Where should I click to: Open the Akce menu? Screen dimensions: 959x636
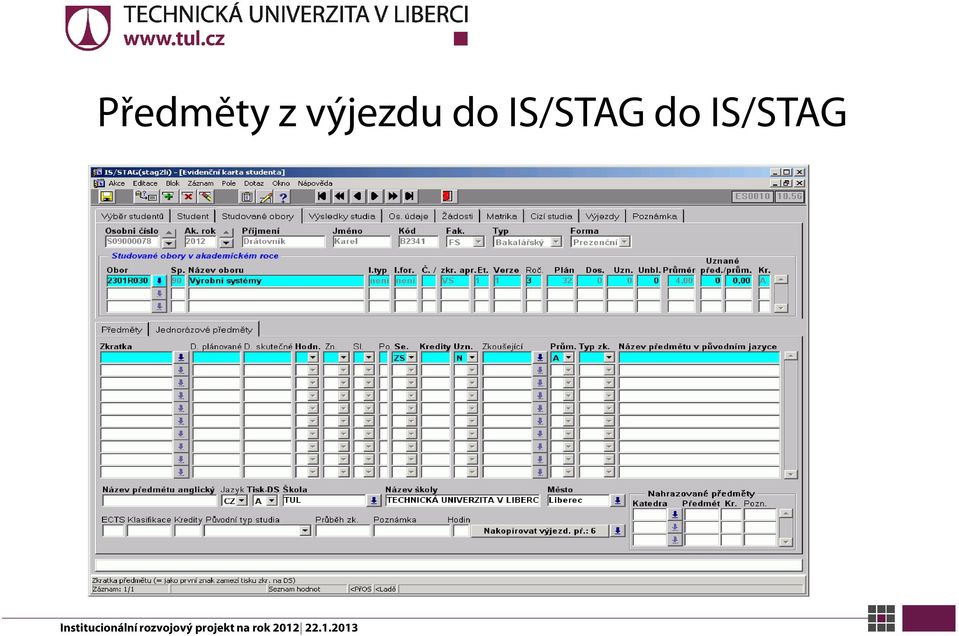tap(116, 183)
